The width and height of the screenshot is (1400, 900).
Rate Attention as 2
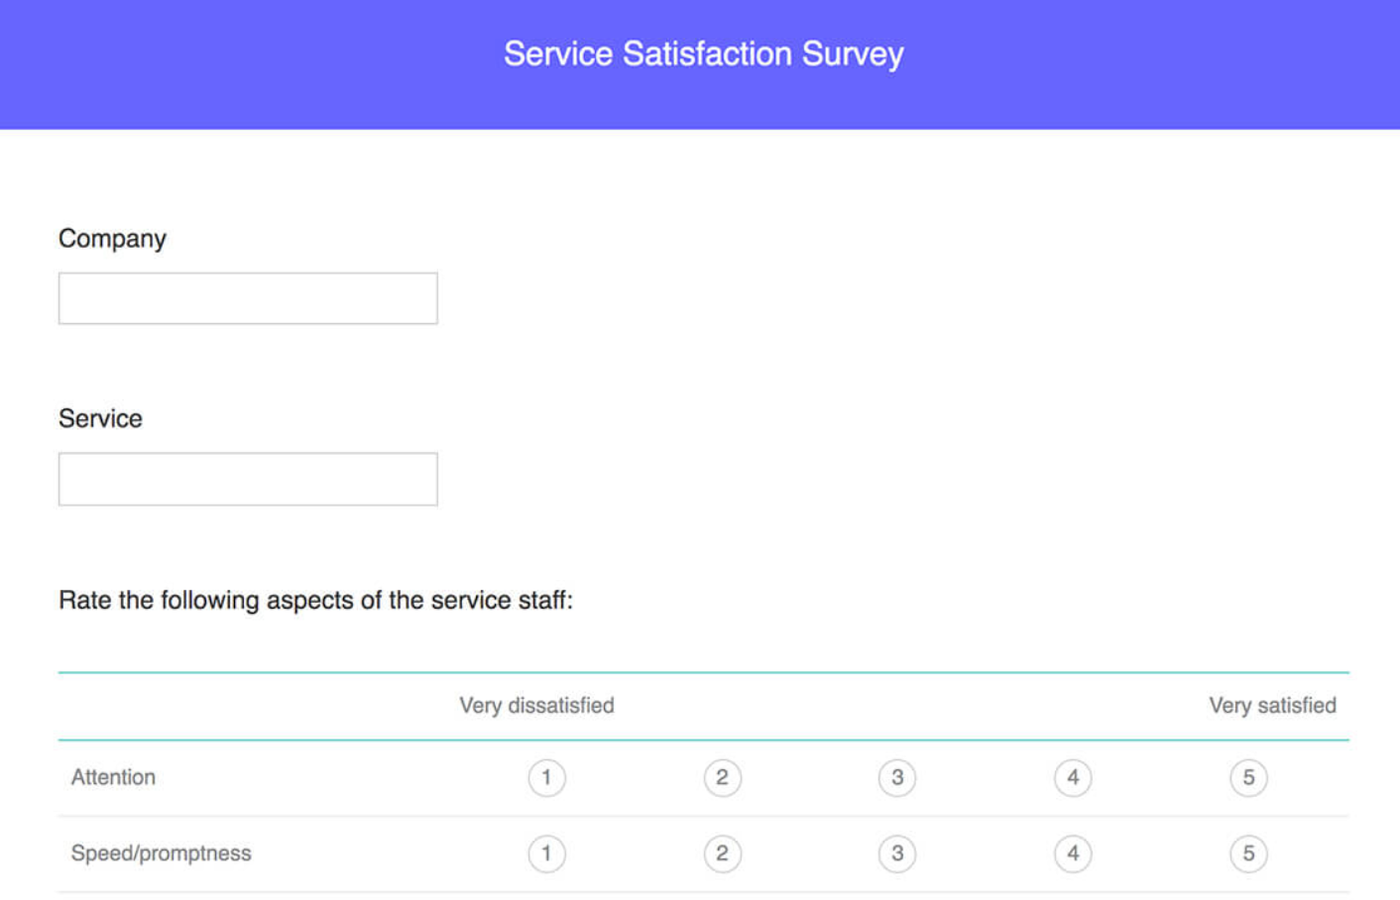[x=722, y=778]
